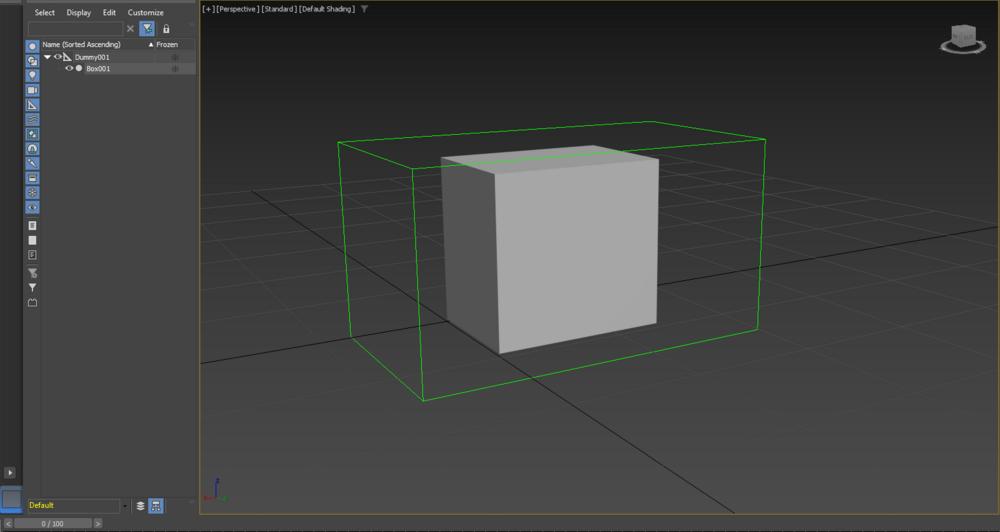Toggle the Display Geometry filter icon
1000x532 pixels.
33,47
